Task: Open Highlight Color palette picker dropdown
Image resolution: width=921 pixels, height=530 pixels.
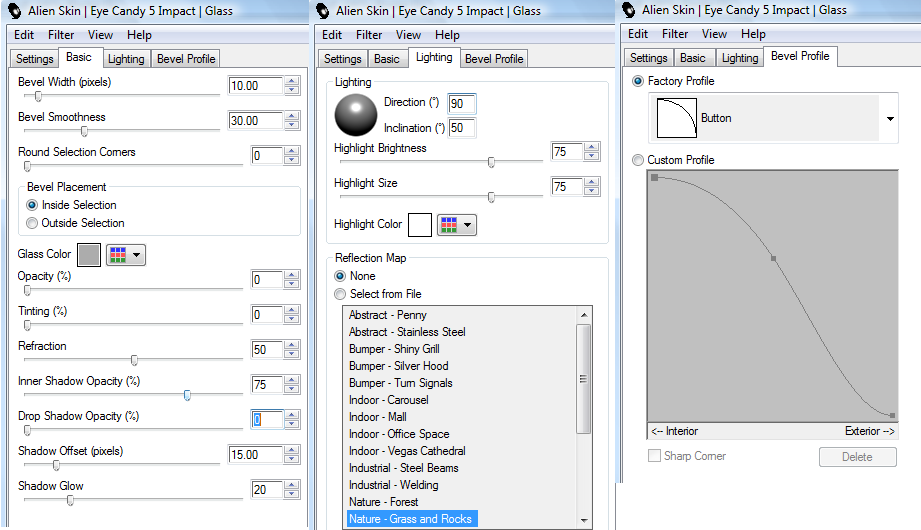Action: [x=457, y=225]
